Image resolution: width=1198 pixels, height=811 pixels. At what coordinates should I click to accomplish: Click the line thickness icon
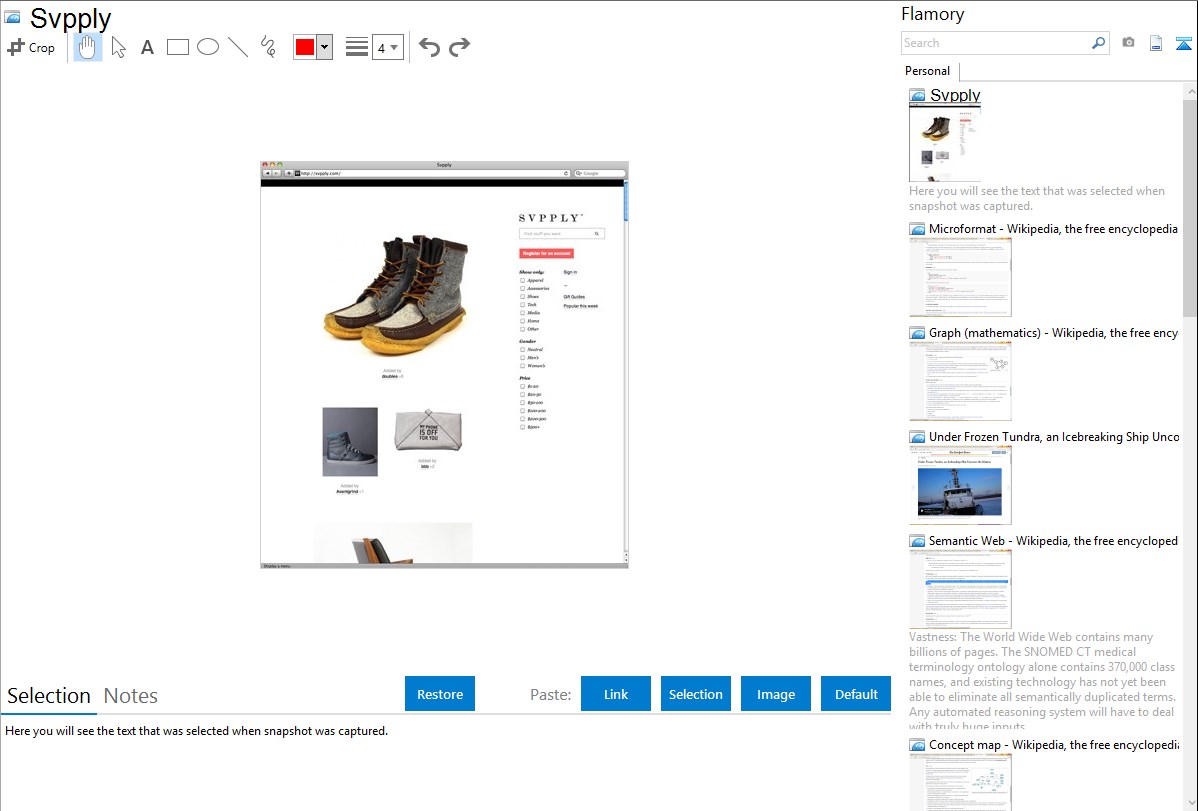(x=357, y=47)
